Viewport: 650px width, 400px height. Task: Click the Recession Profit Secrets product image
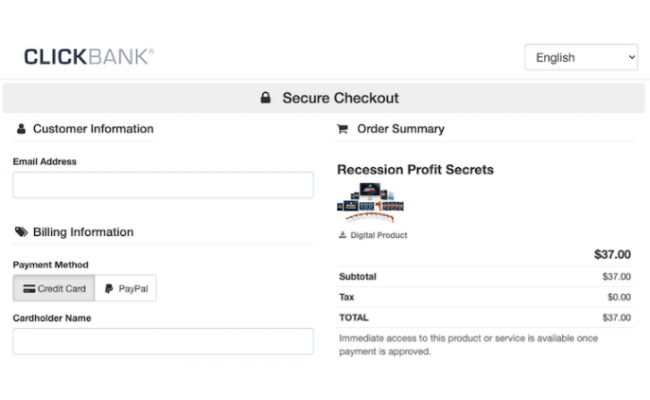(x=370, y=203)
